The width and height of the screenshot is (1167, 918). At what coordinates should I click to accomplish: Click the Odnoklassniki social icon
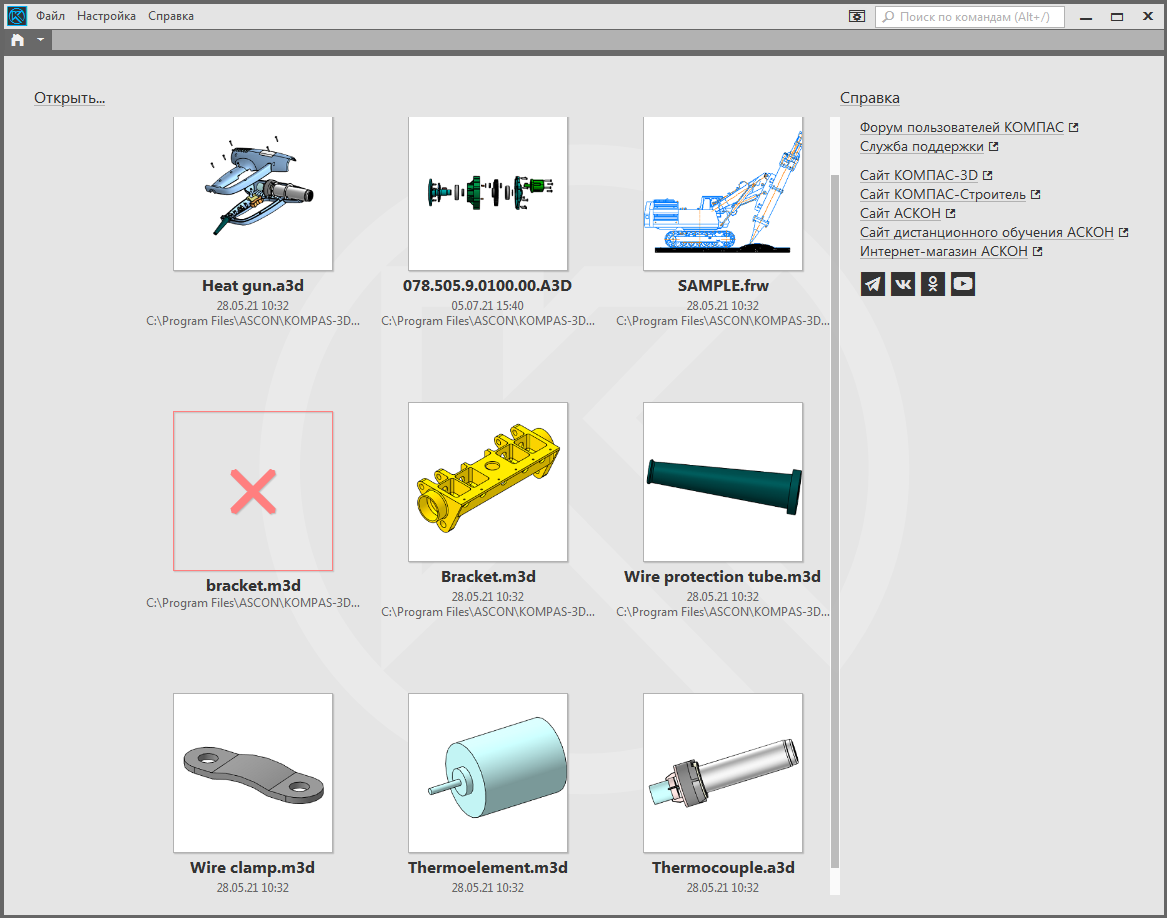(933, 284)
